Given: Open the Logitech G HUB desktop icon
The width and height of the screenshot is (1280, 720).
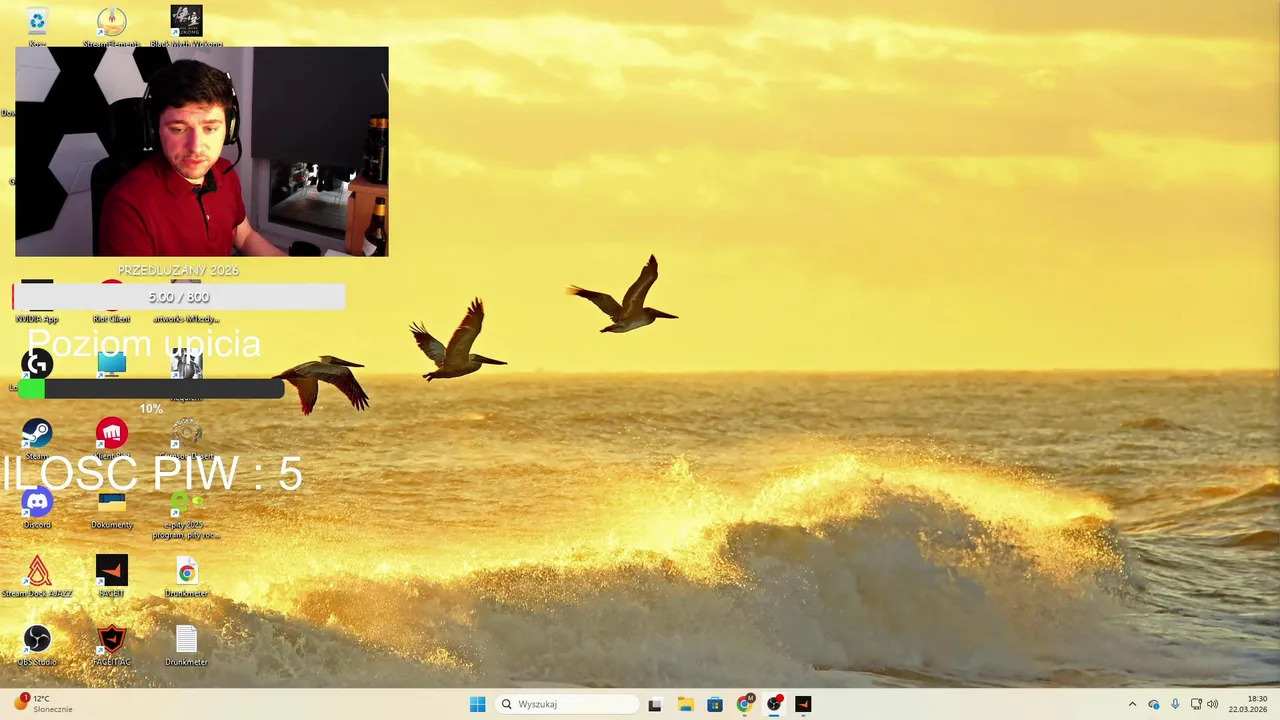Looking at the screenshot, I should coord(37,365).
